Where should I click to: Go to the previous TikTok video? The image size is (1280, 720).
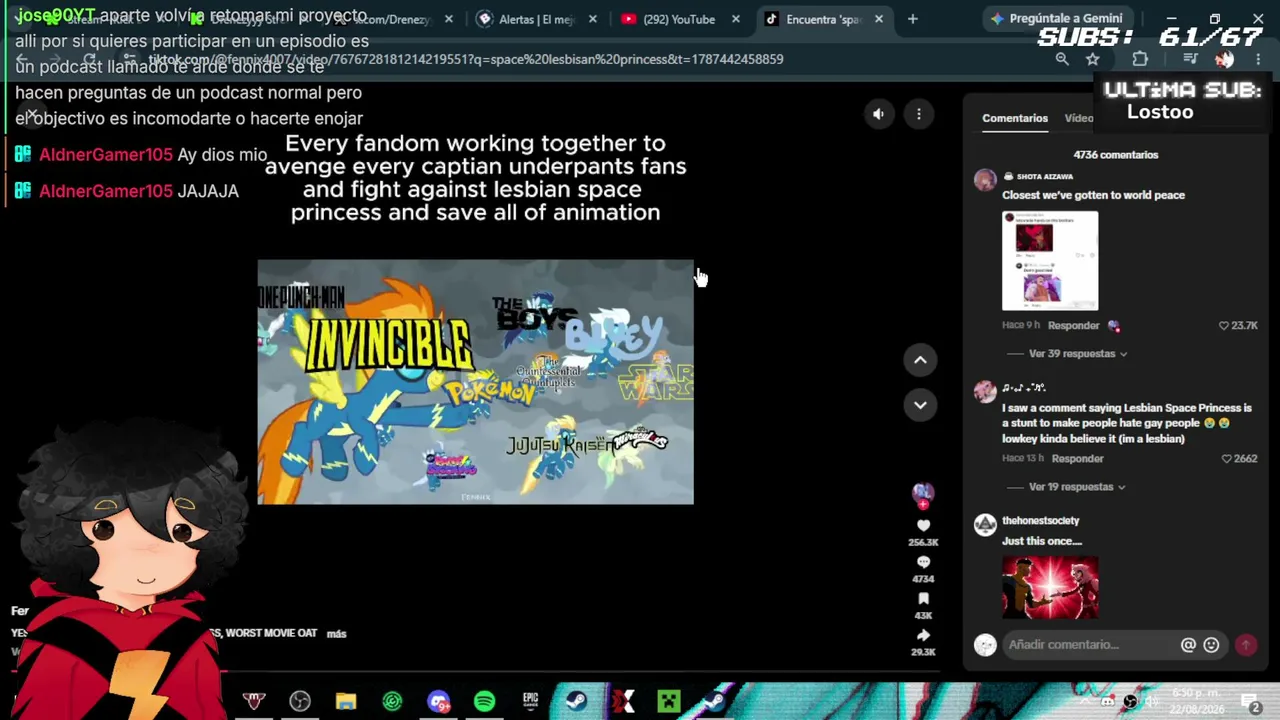pyautogui.click(x=920, y=360)
